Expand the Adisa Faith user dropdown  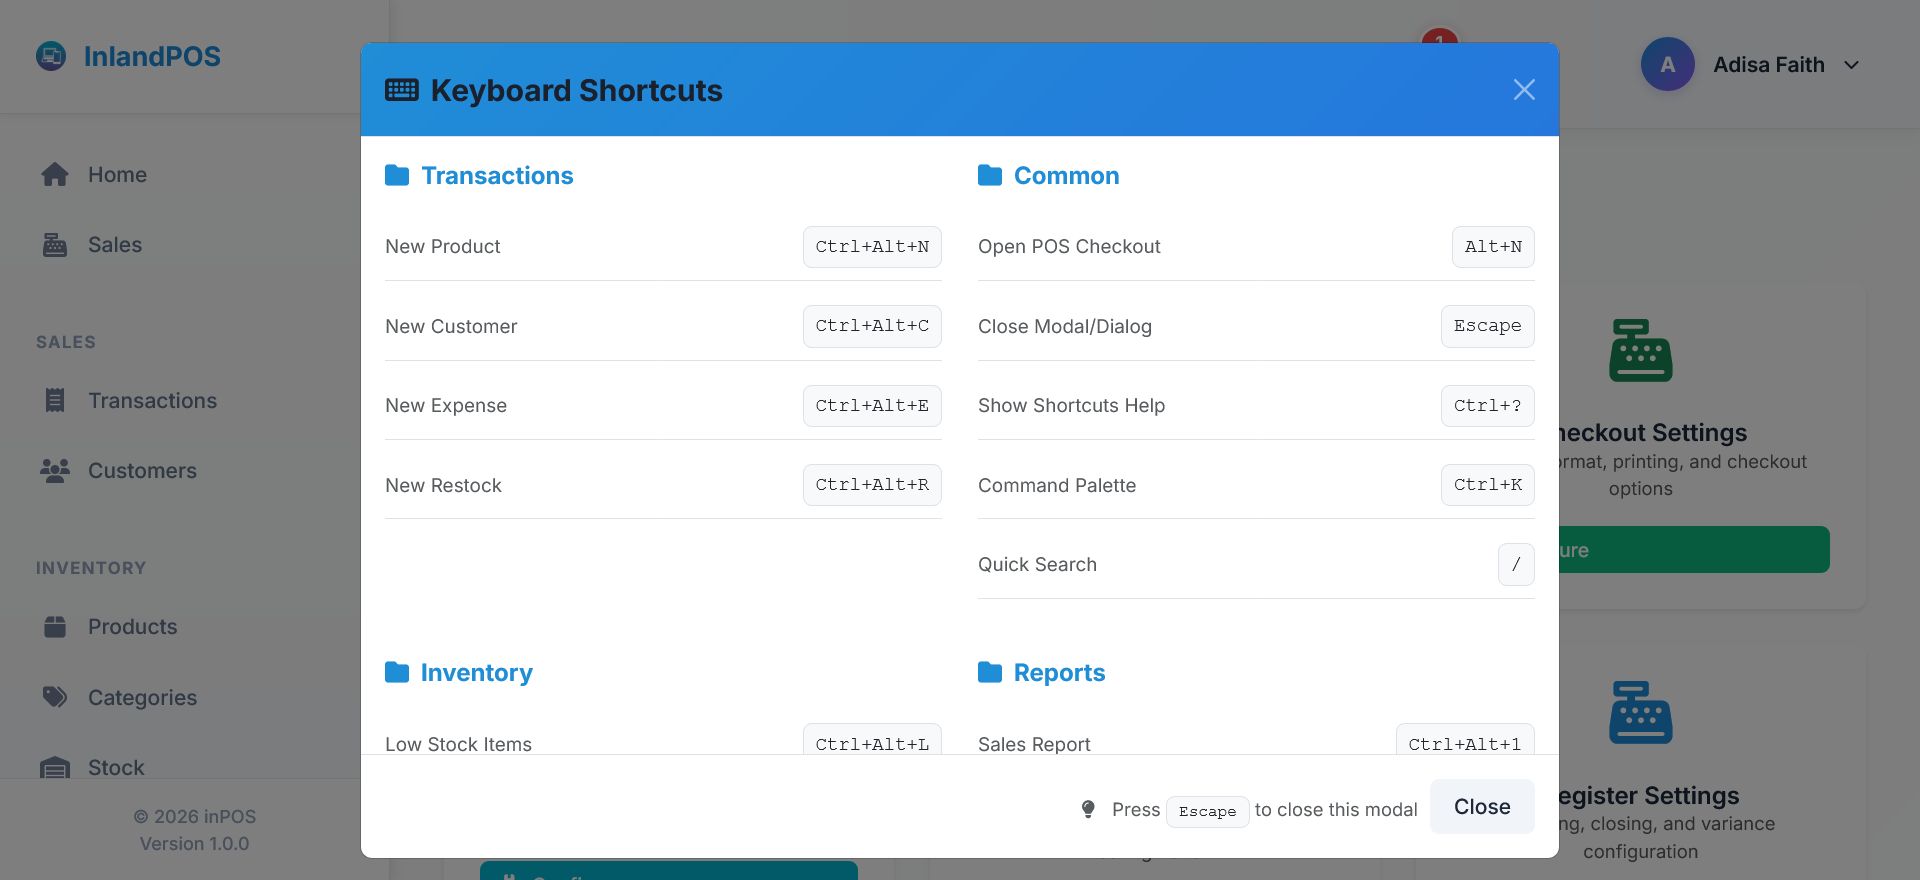1851,65
